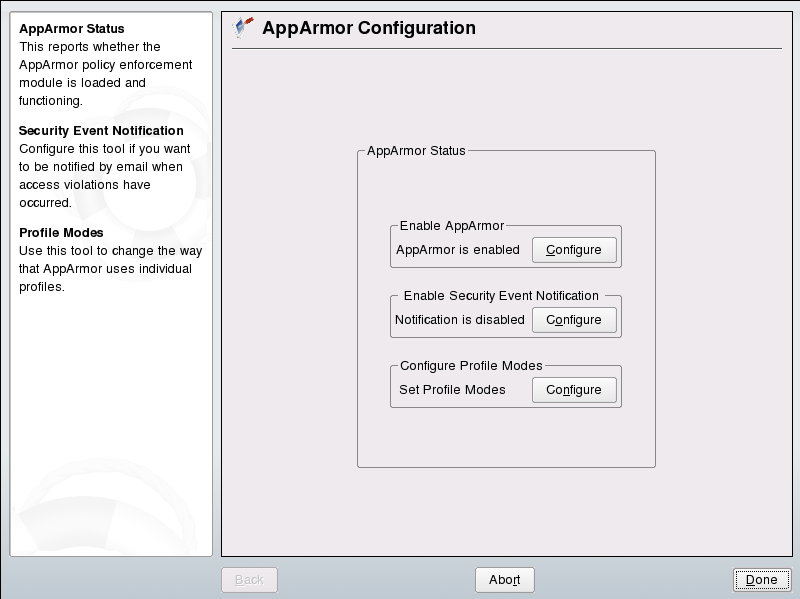Click the Abort button
This screenshot has width=800, height=599.
click(505, 580)
